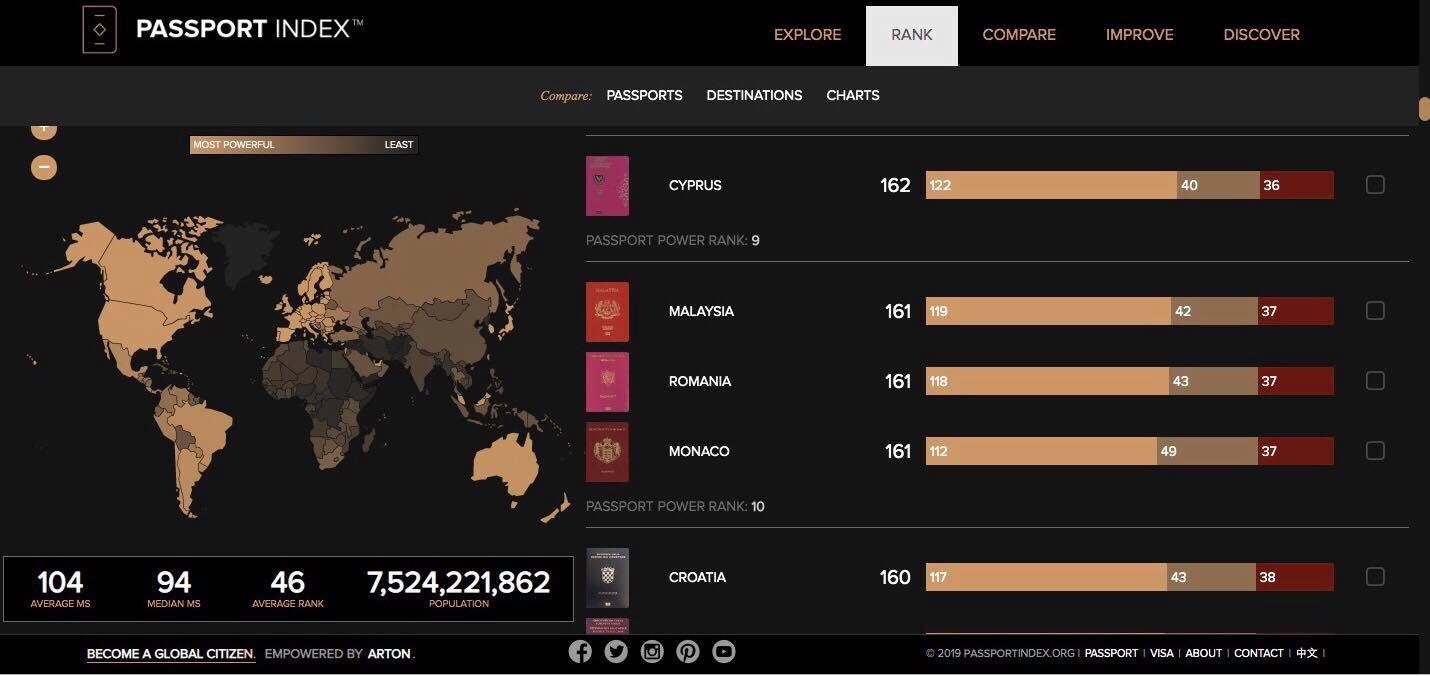Click the Cyprus country name
Image resolution: width=1430 pixels, height=676 pixels.
tap(695, 186)
